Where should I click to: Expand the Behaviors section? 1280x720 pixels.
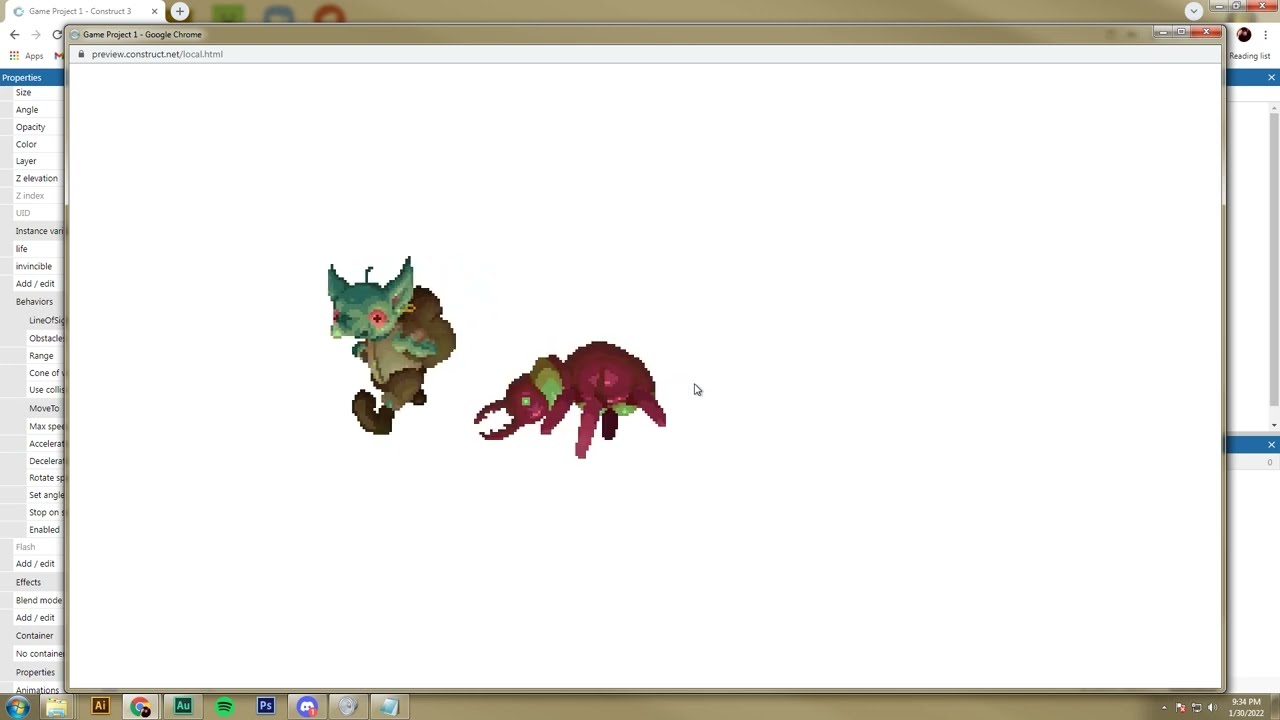click(x=34, y=301)
